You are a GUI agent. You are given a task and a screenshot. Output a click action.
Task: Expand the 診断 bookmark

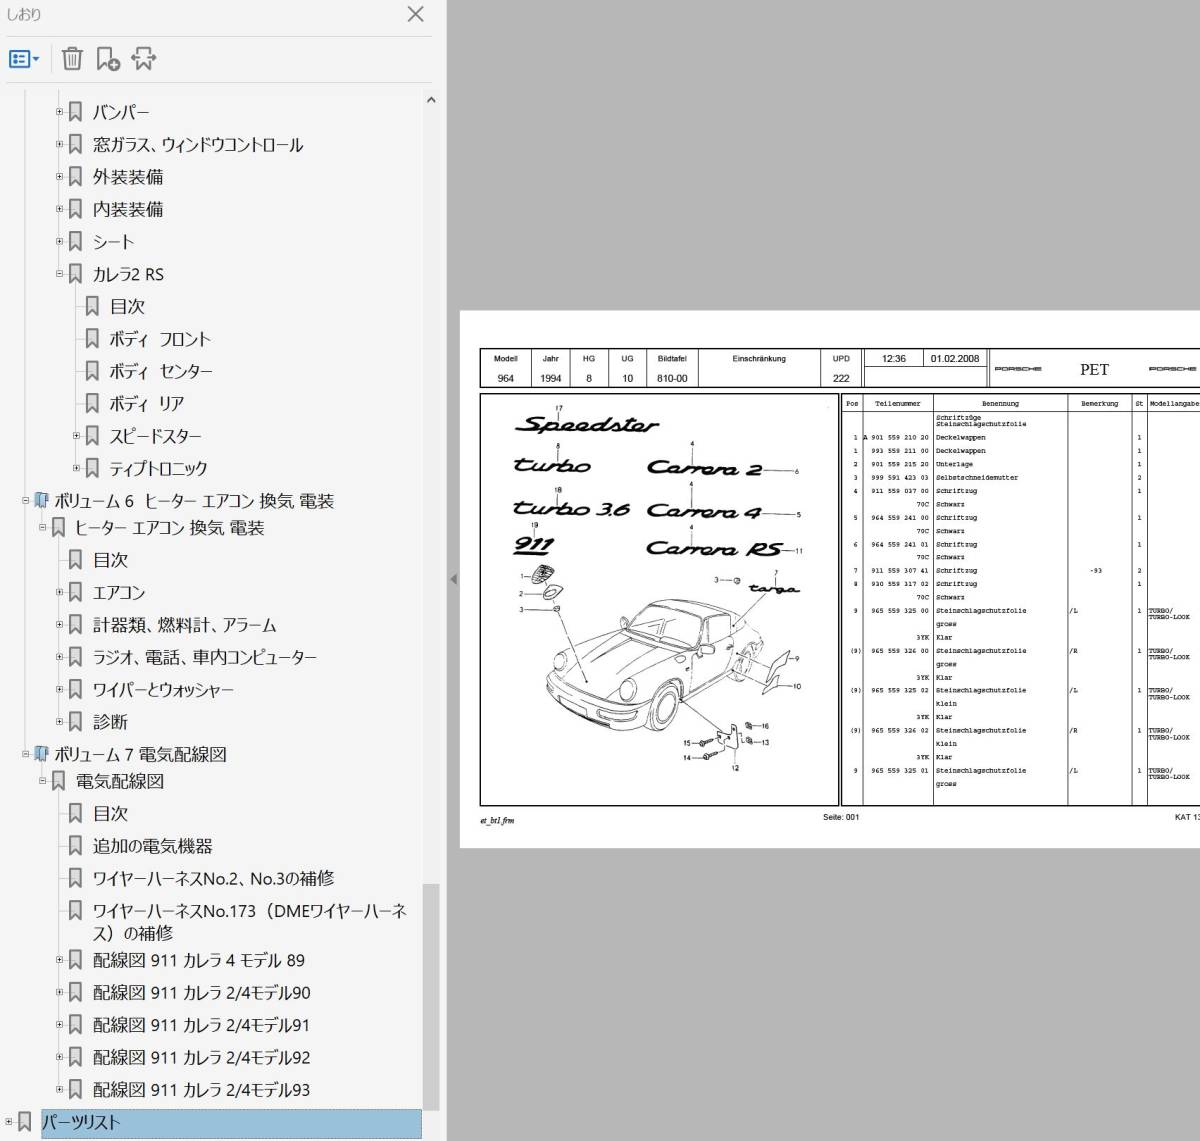[x=59, y=722]
